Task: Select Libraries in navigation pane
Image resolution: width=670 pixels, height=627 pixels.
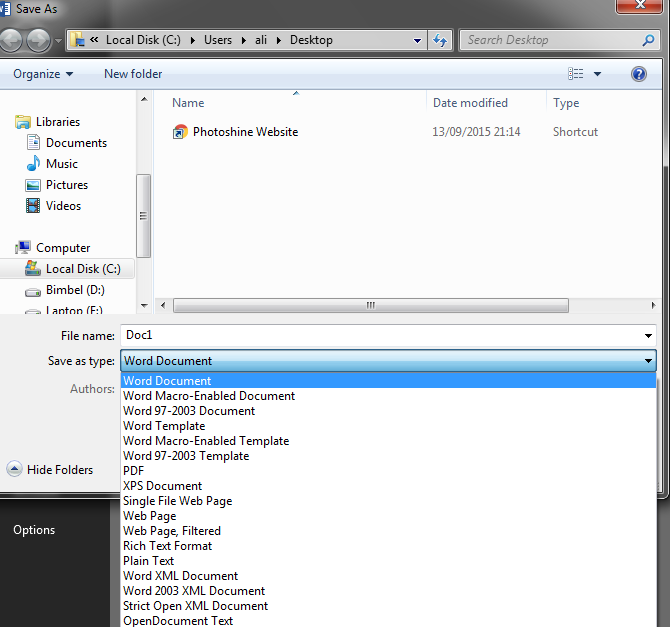Action: point(58,122)
